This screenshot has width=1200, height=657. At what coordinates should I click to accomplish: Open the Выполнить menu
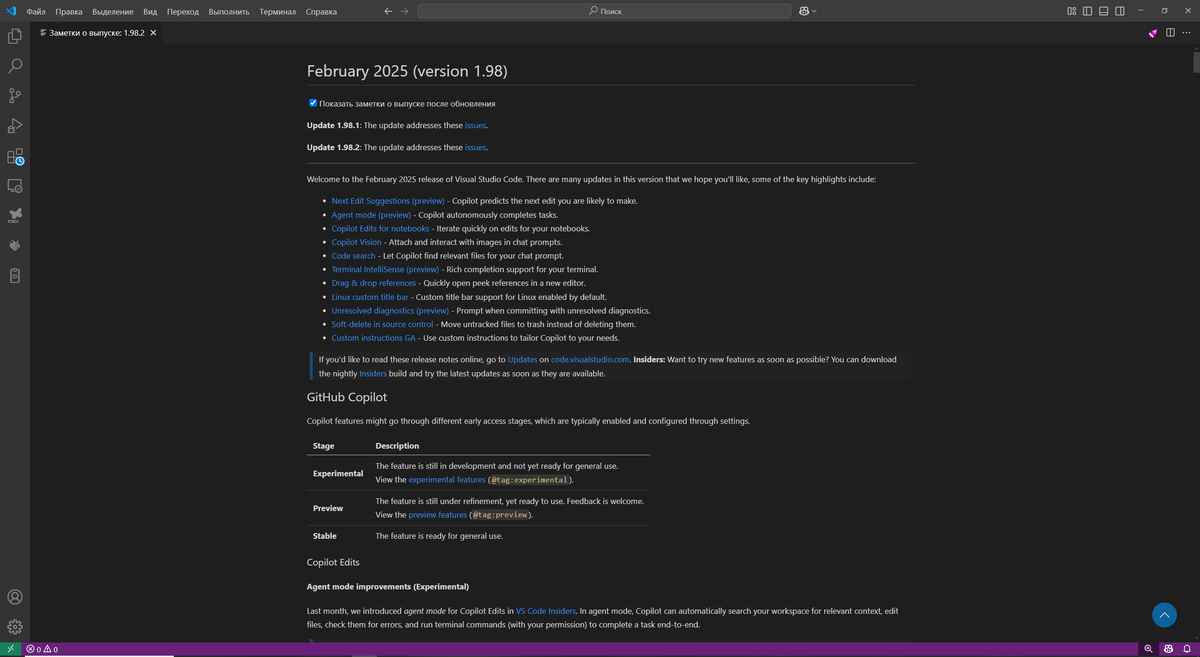click(x=230, y=11)
